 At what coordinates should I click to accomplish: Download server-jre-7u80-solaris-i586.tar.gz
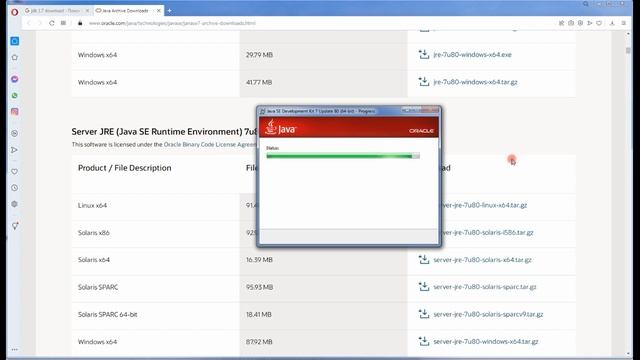(487, 232)
